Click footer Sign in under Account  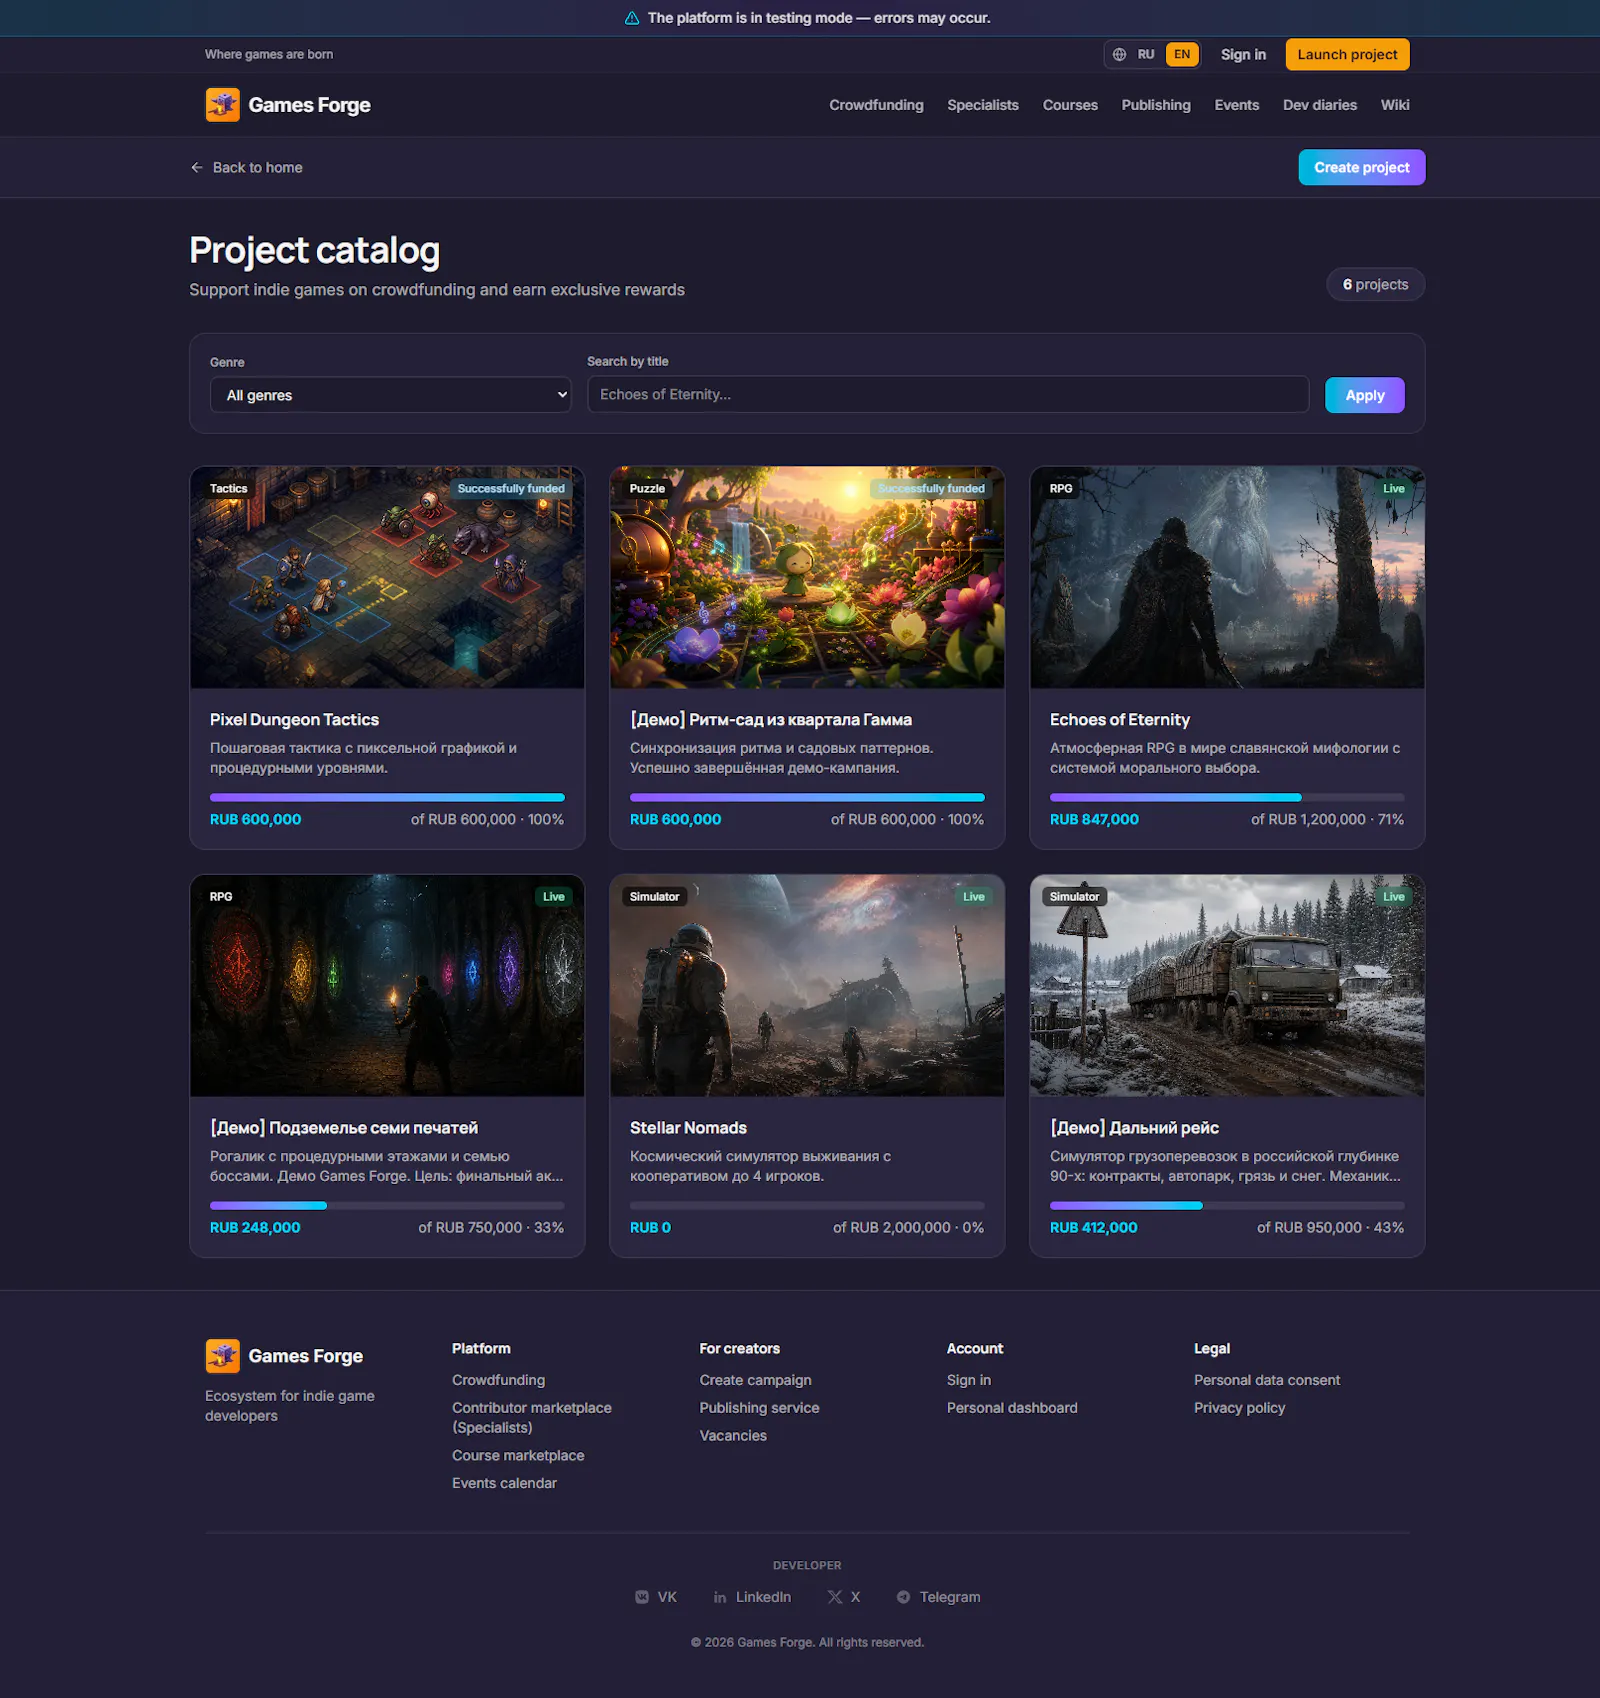tap(969, 1380)
